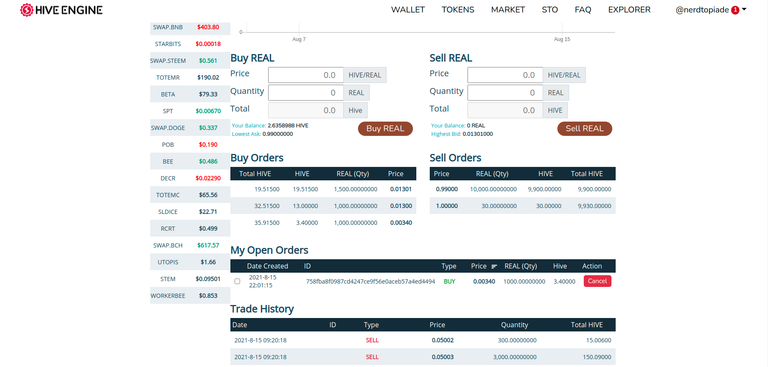Screen dimensions: 768x367
Task: Click sell order priced 0.99000
Action: coord(523,189)
